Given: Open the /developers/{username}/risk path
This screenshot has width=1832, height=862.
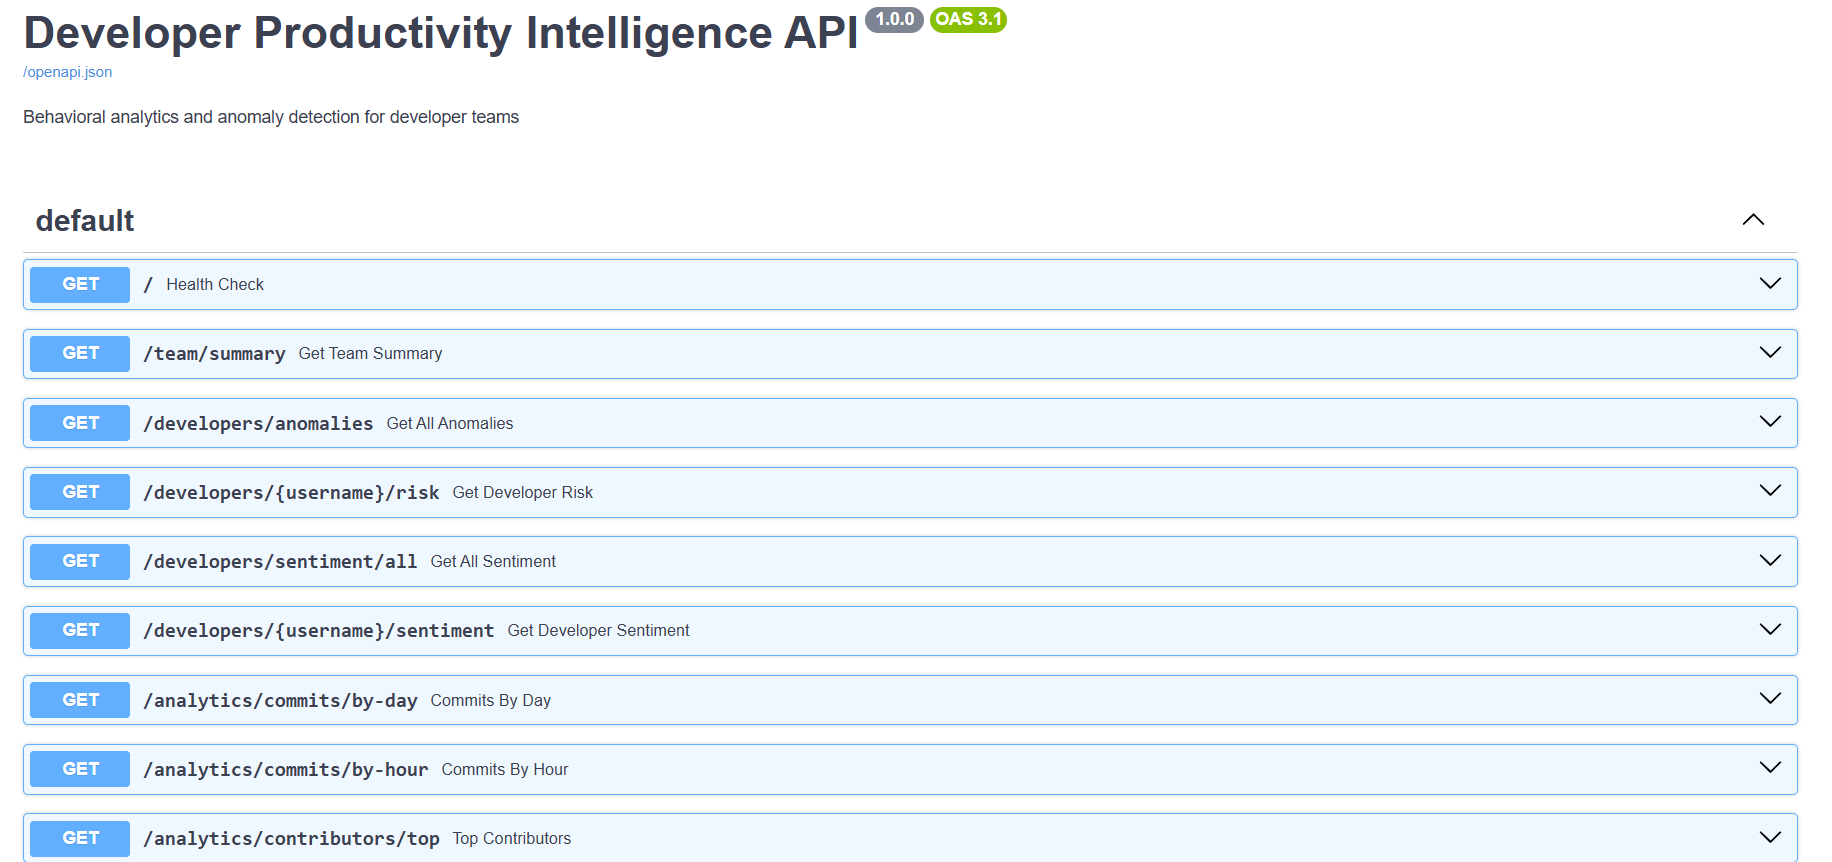Looking at the screenshot, I should [x=291, y=493].
